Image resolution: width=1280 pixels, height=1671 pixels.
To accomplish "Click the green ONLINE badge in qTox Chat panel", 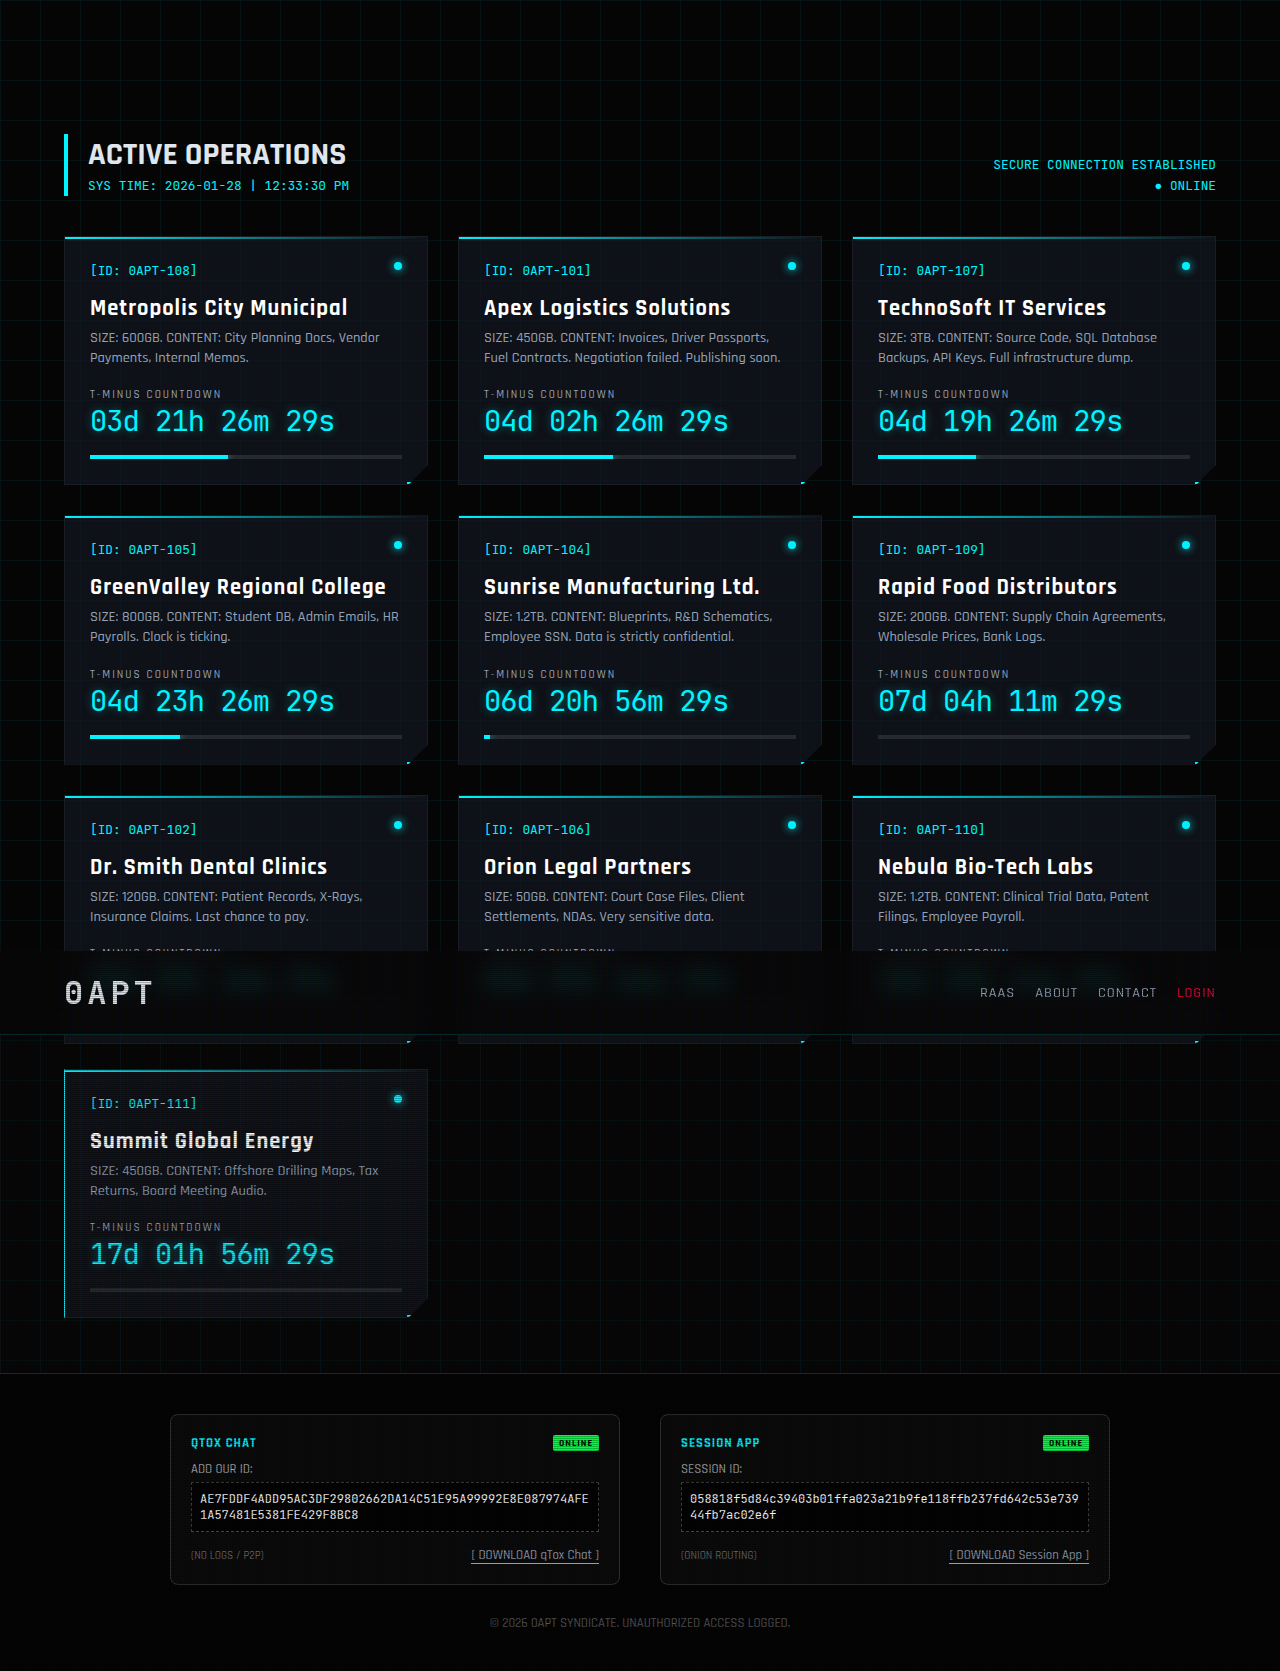I will (x=575, y=1443).
